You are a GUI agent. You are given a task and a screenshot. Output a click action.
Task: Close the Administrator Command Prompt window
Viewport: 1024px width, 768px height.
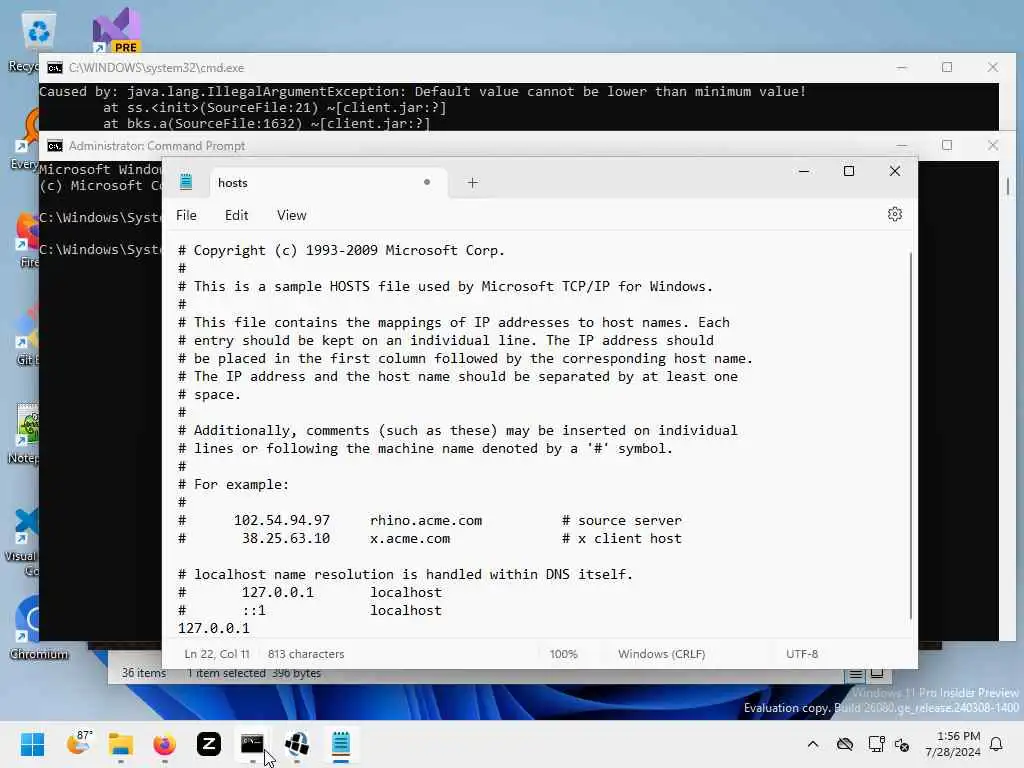point(993,145)
